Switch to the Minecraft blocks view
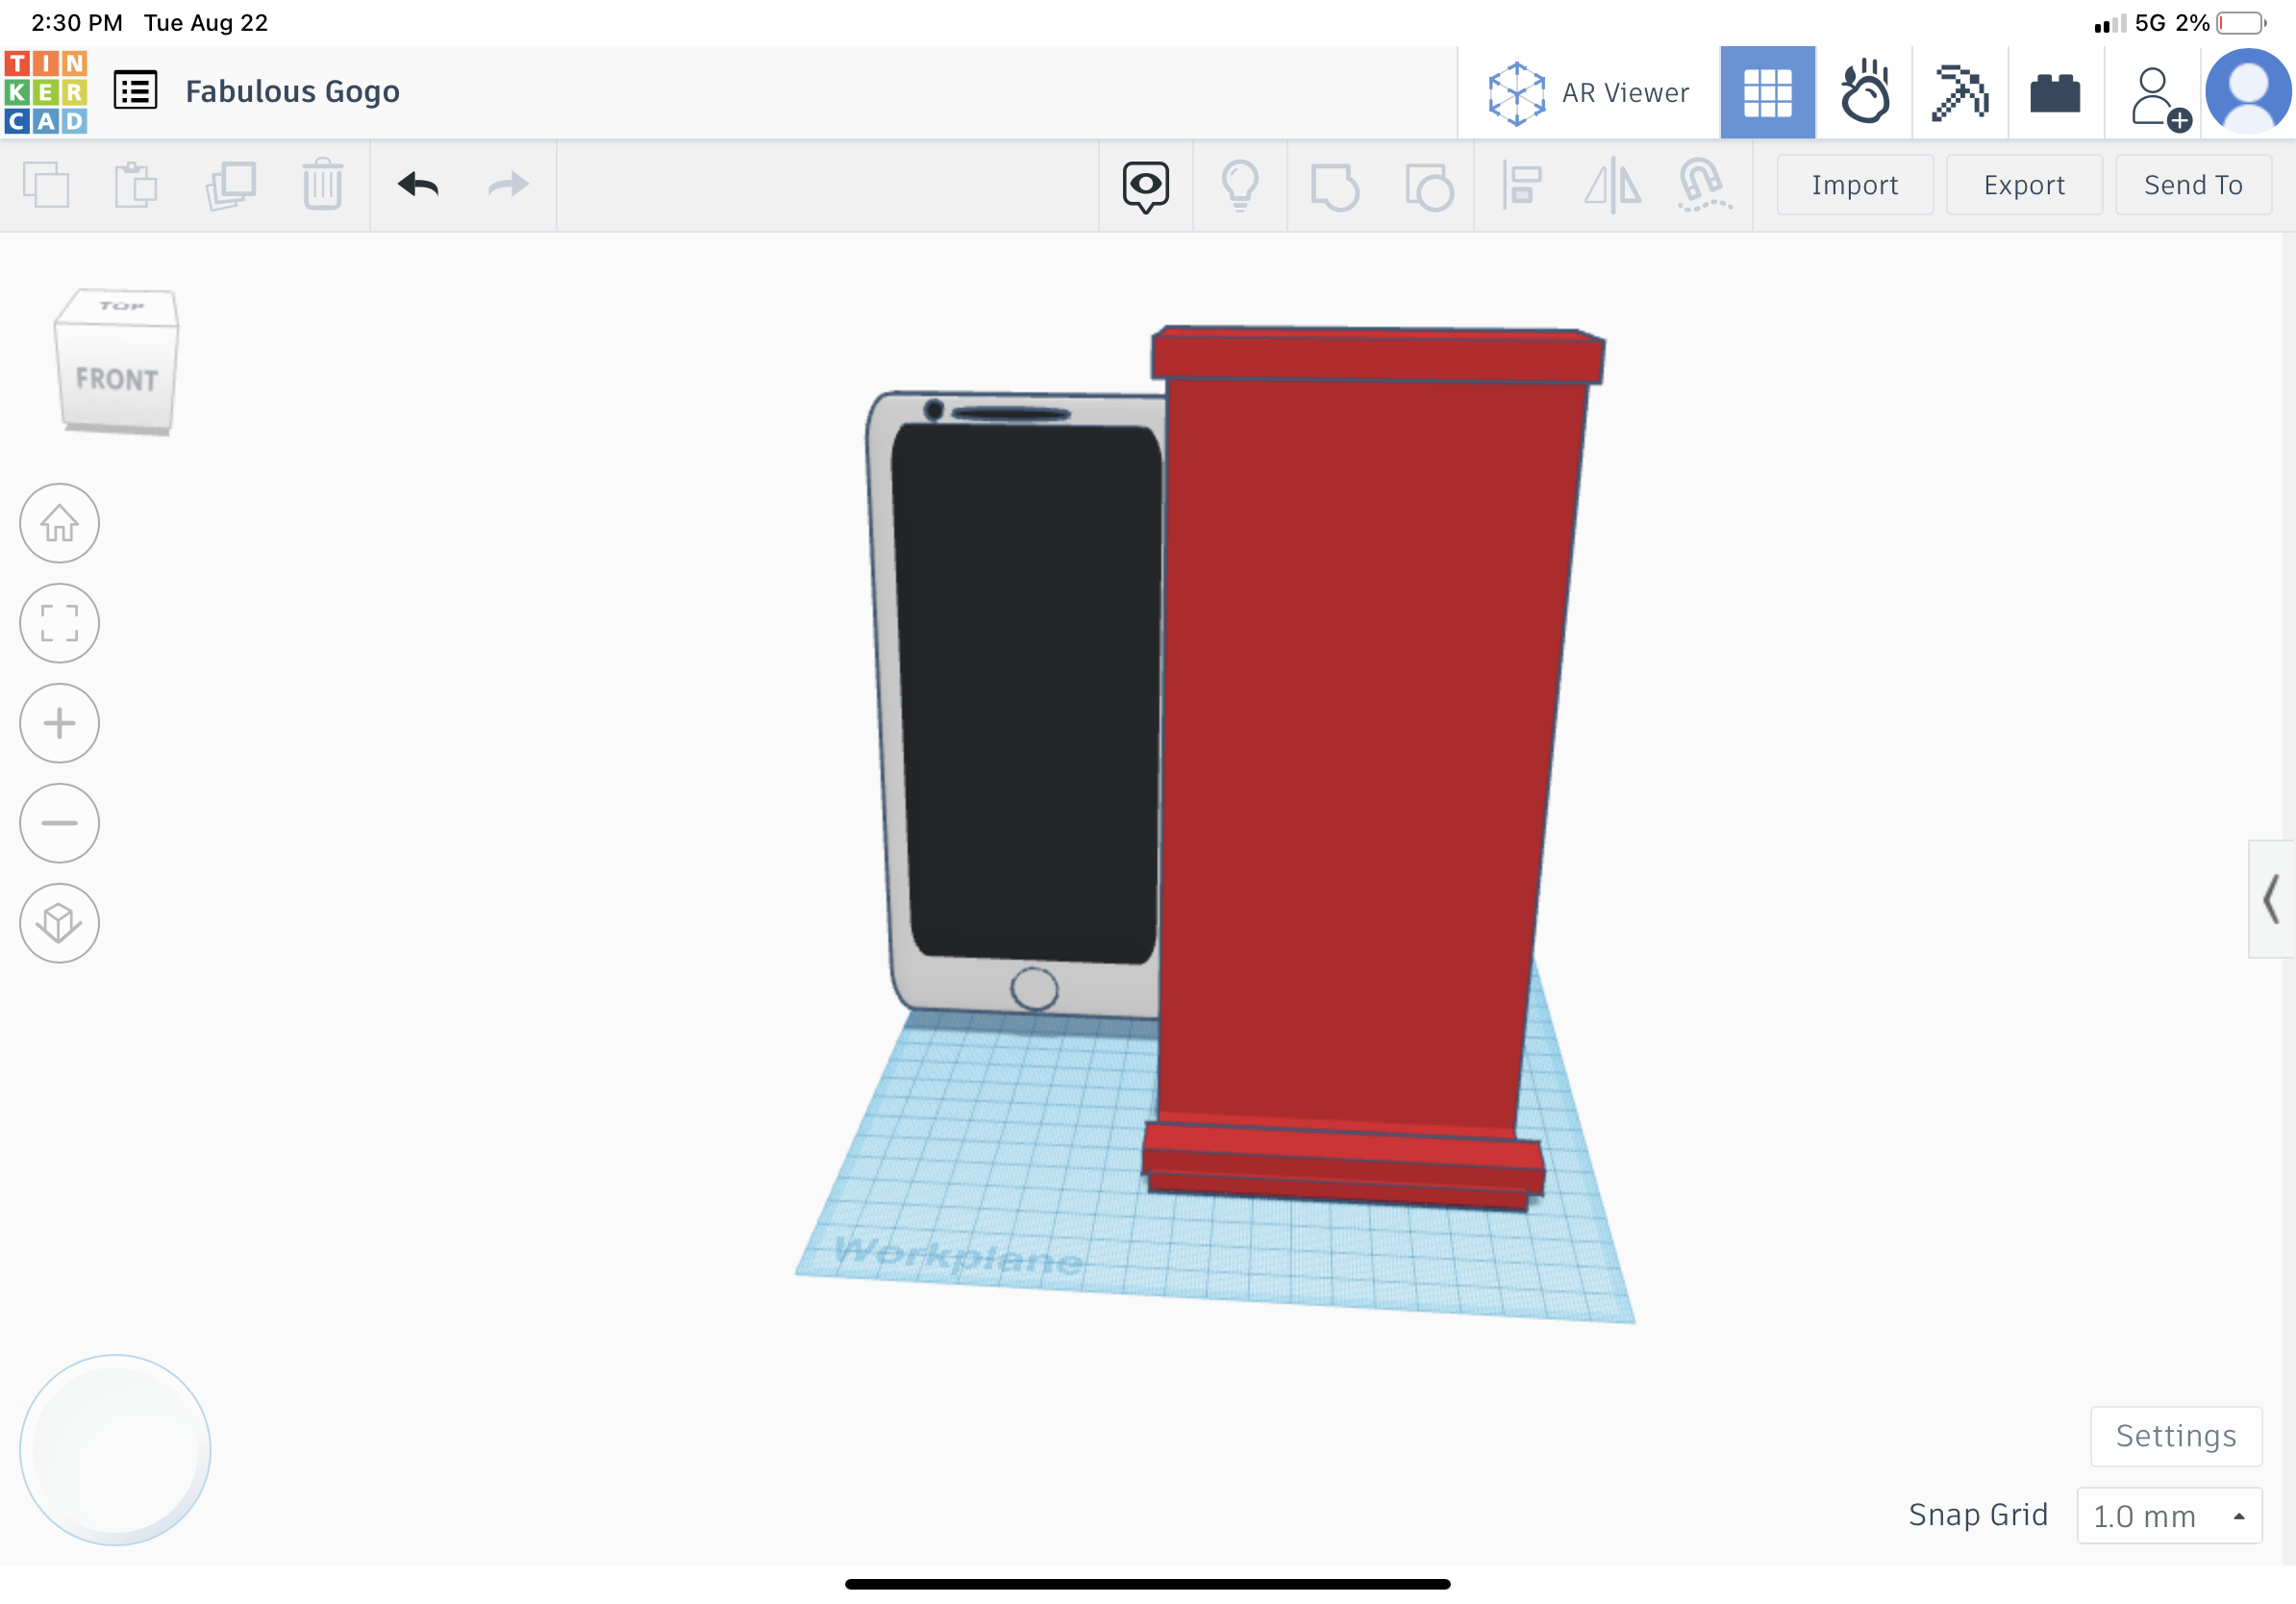Screen dimensions: 2296x1604 1960,92
